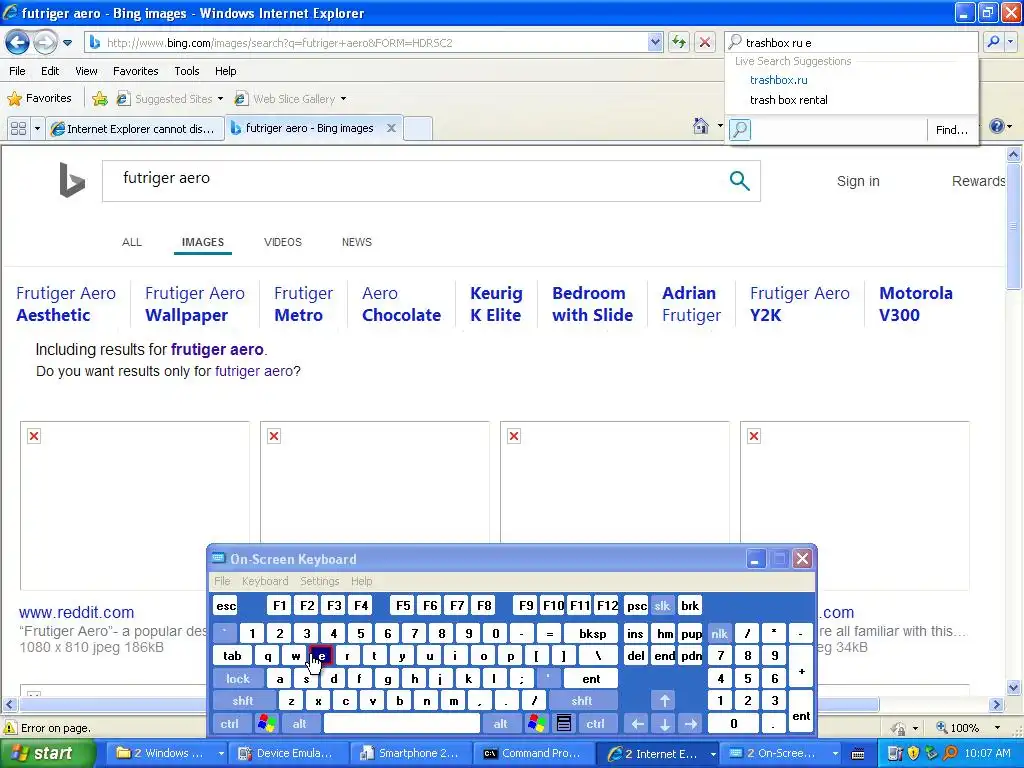The width and height of the screenshot is (1024, 768).
Task: Click the trashbox ru e search box
Action: point(852,42)
